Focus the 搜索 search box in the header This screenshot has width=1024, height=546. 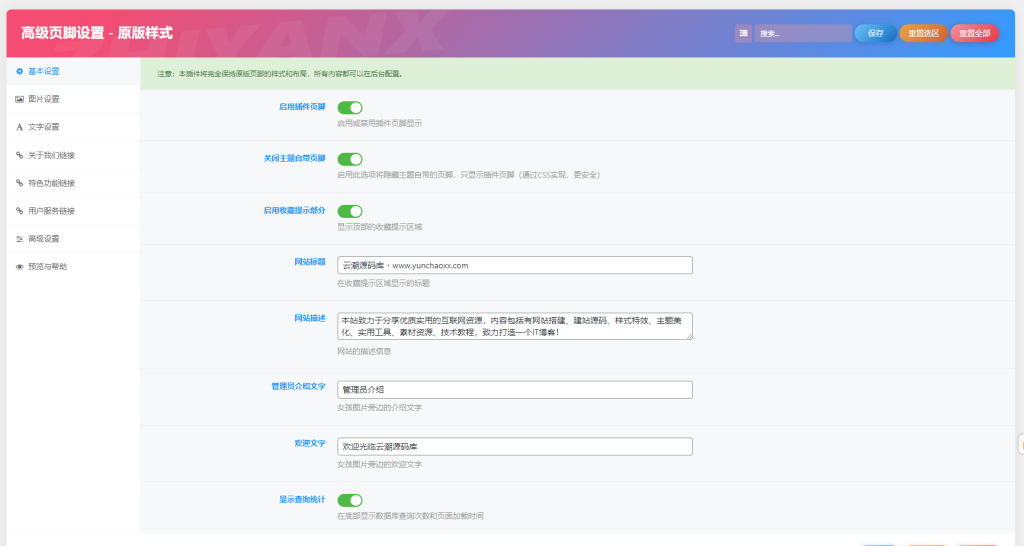point(802,33)
